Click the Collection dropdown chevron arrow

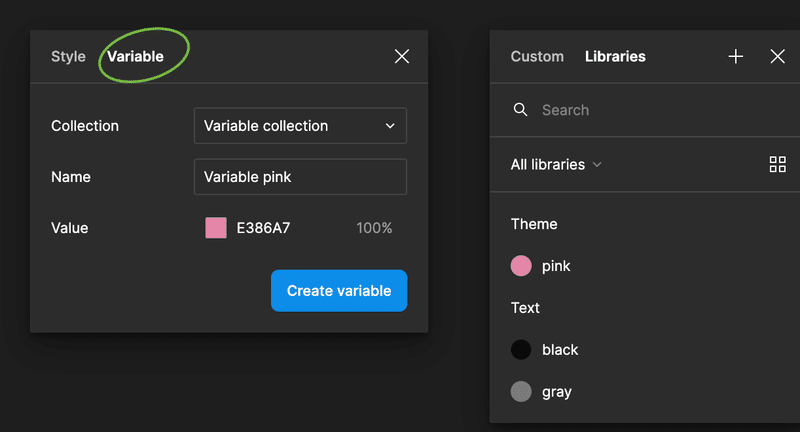390,126
